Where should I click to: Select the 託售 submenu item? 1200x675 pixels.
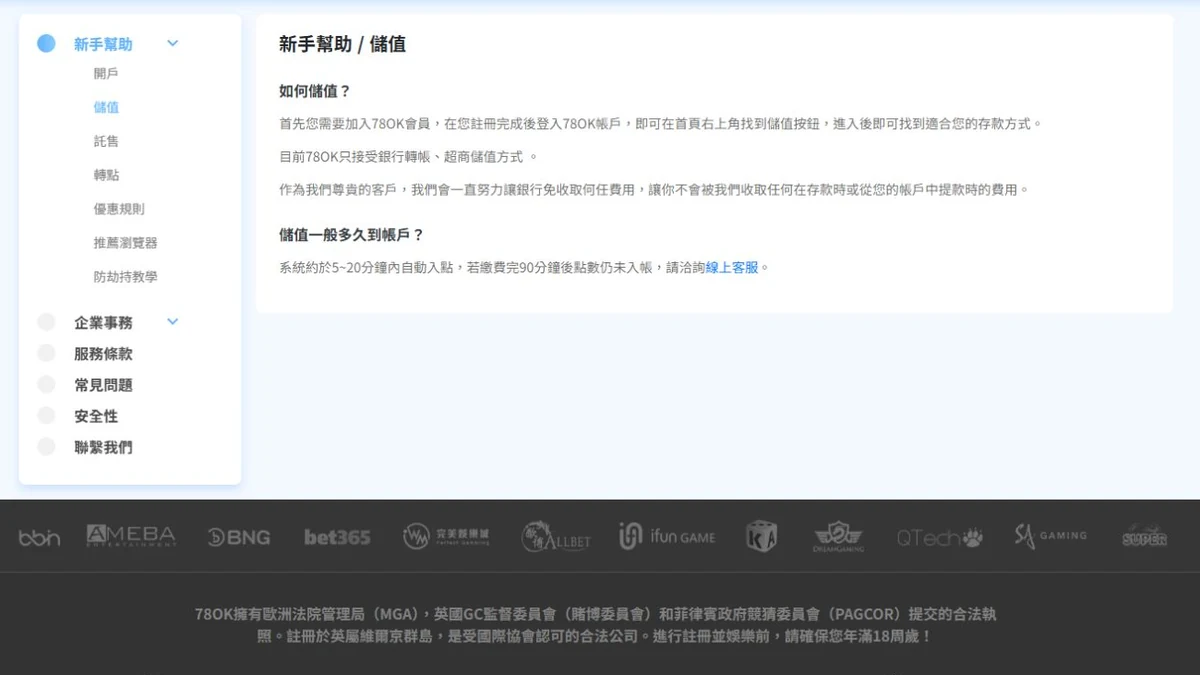[x=106, y=141]
